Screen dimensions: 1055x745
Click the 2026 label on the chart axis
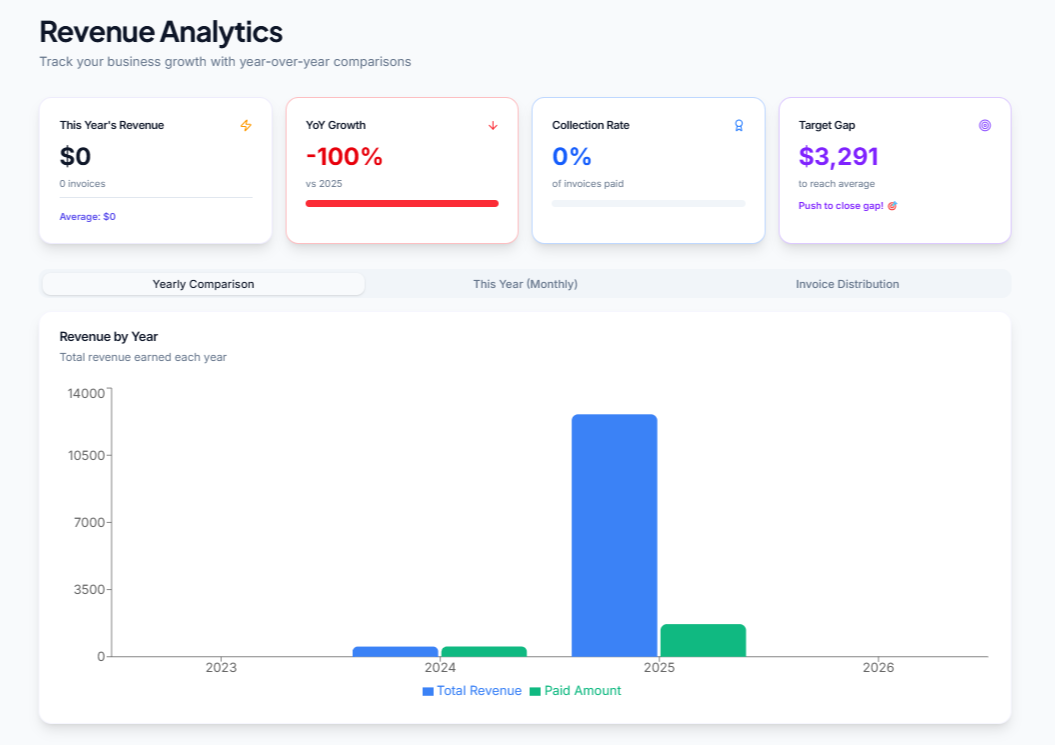point(880,667)
